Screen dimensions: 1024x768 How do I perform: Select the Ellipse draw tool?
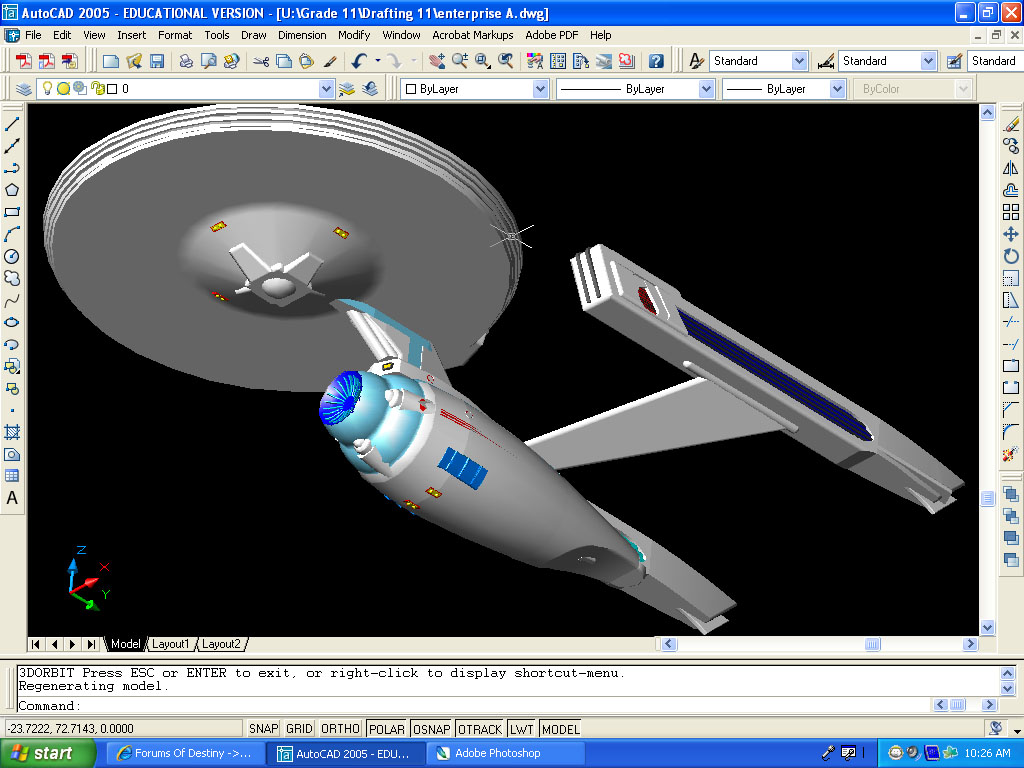point(12,323)
